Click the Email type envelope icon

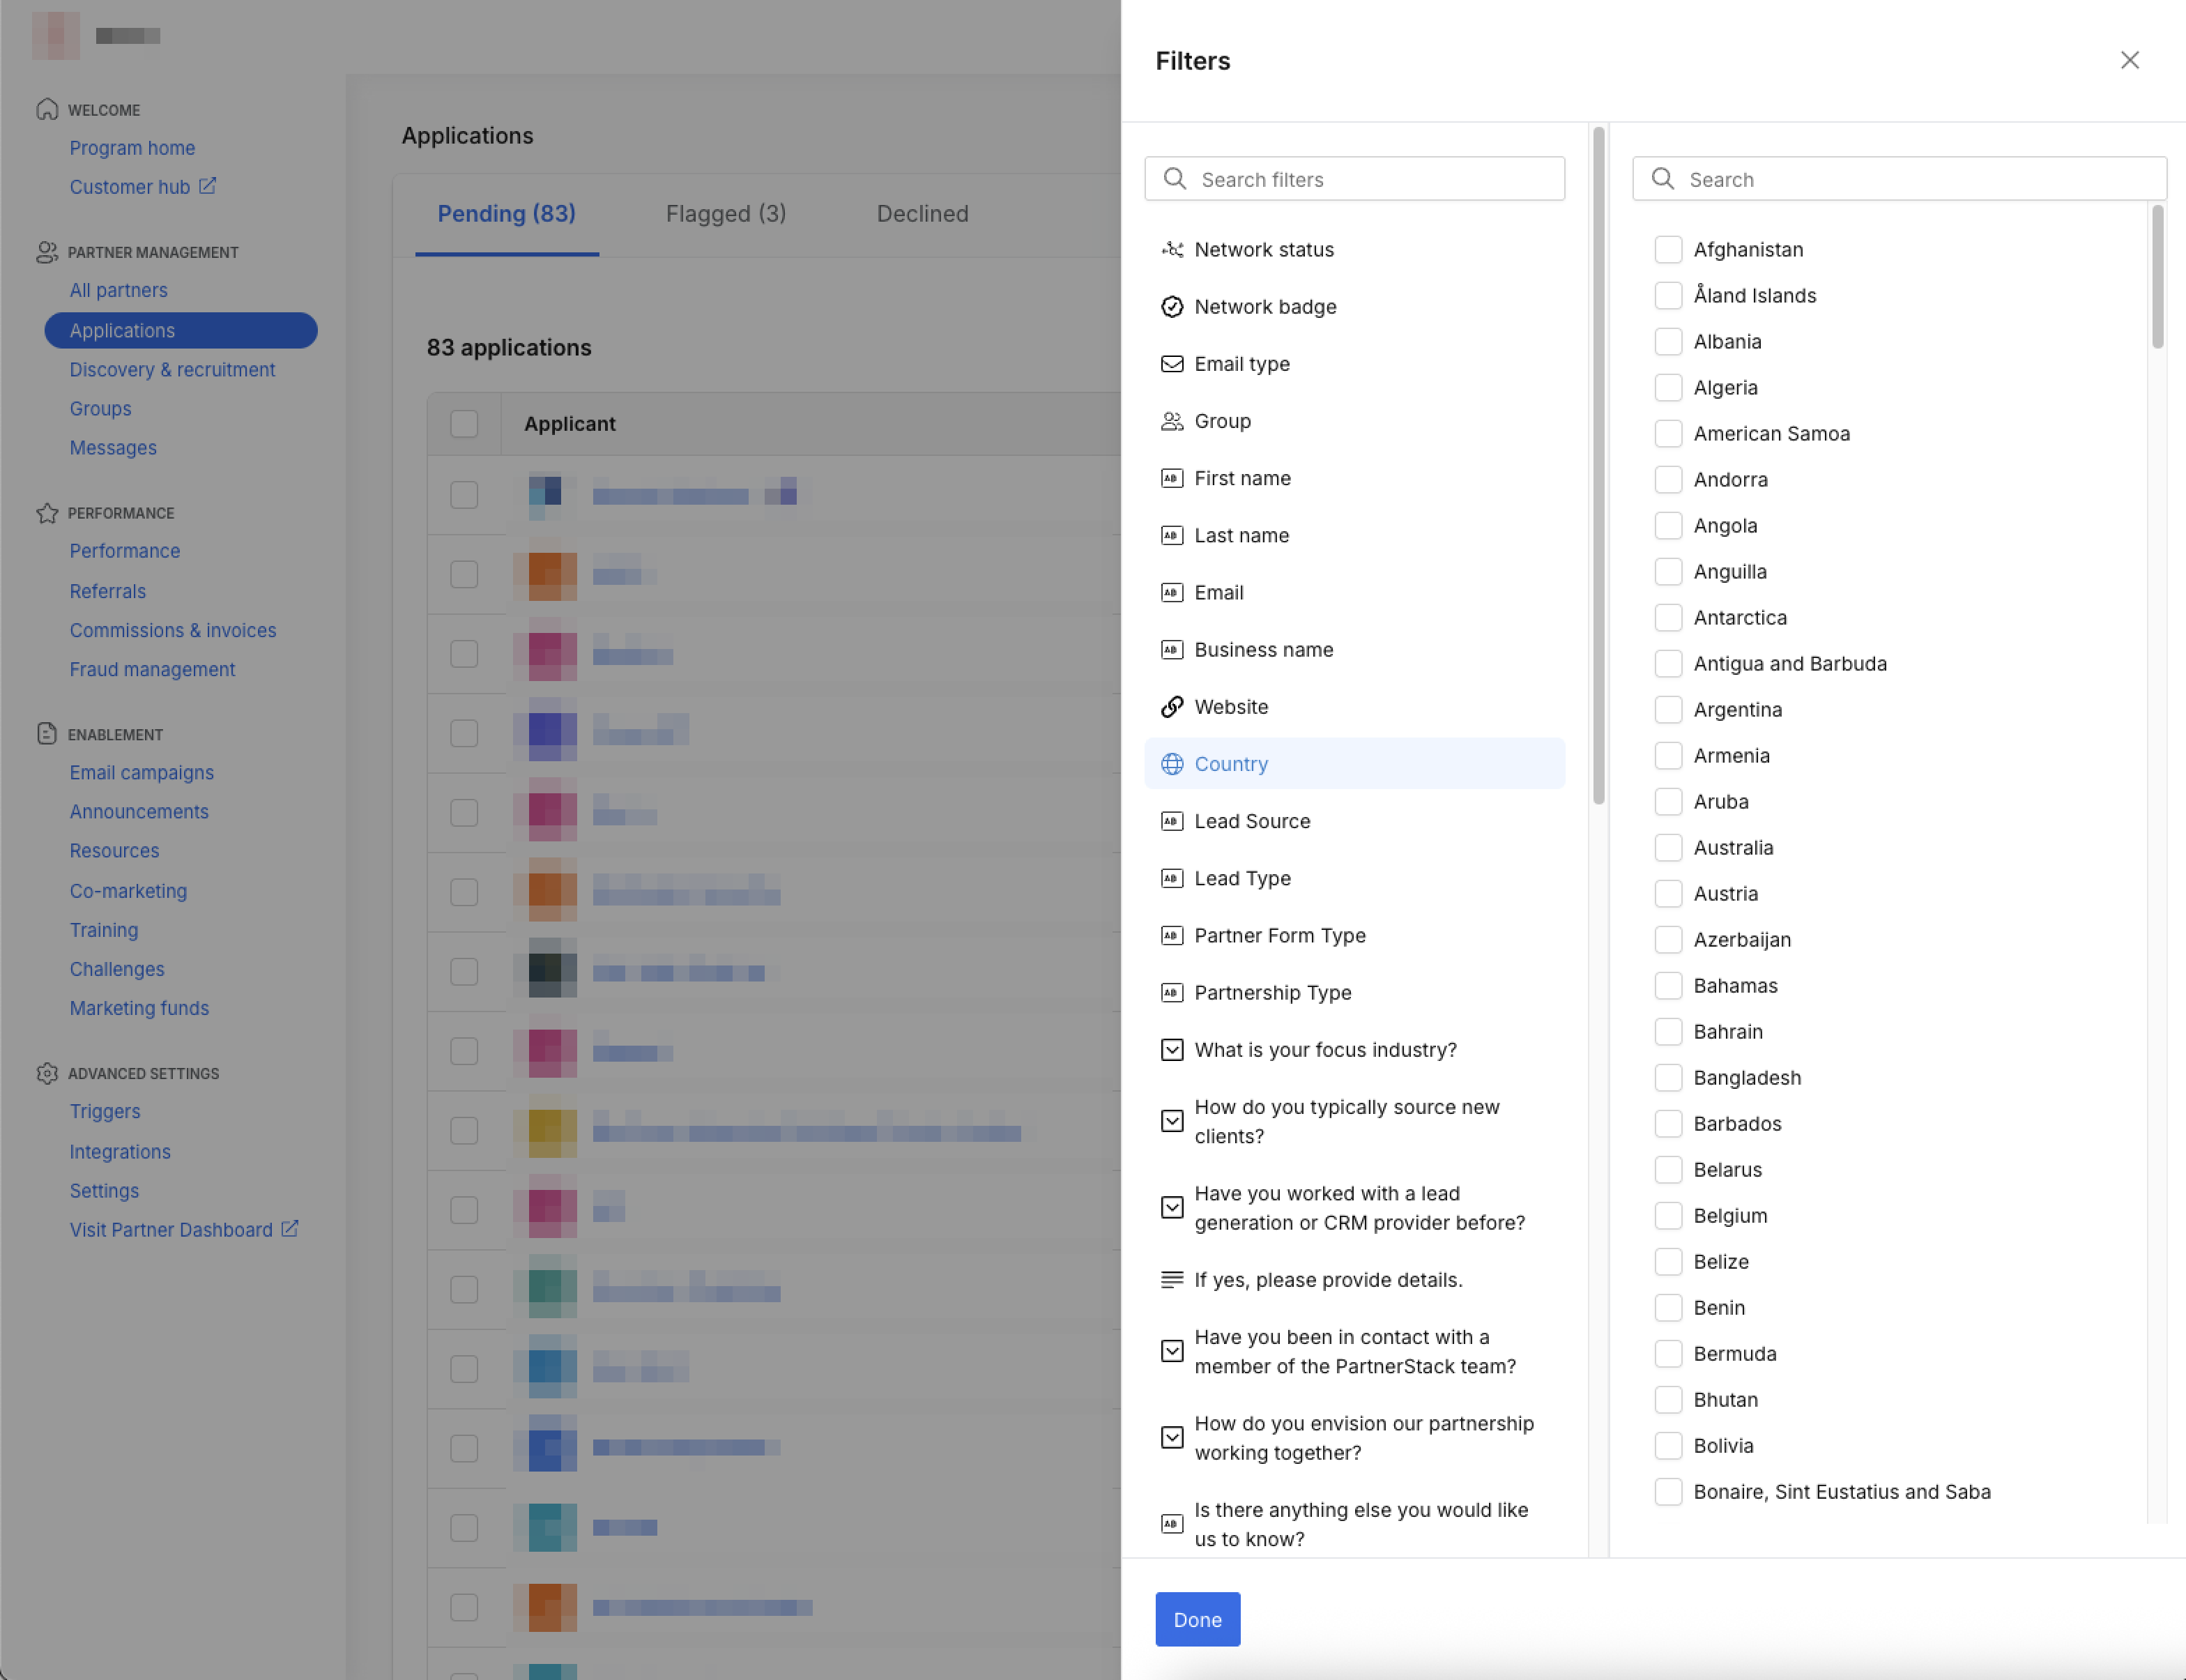(x=1172, y=364)
